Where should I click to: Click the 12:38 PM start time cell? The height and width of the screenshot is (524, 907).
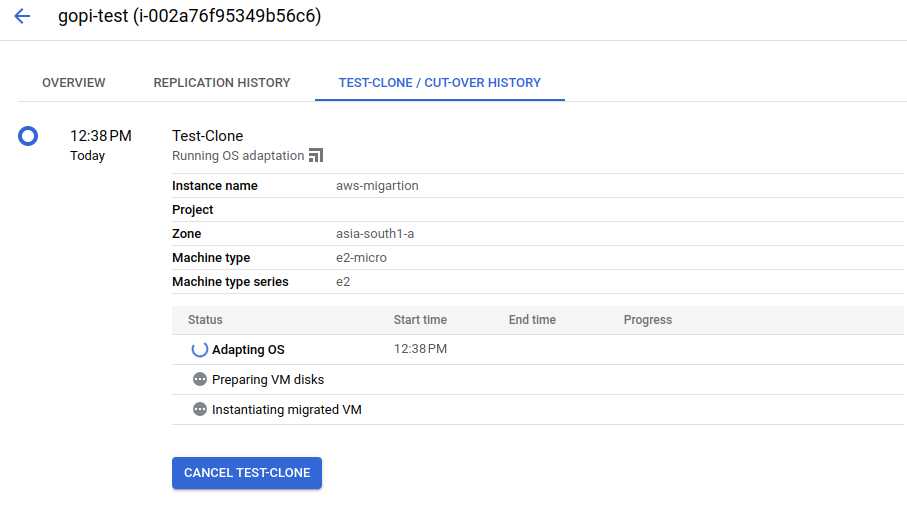(421, 349)
